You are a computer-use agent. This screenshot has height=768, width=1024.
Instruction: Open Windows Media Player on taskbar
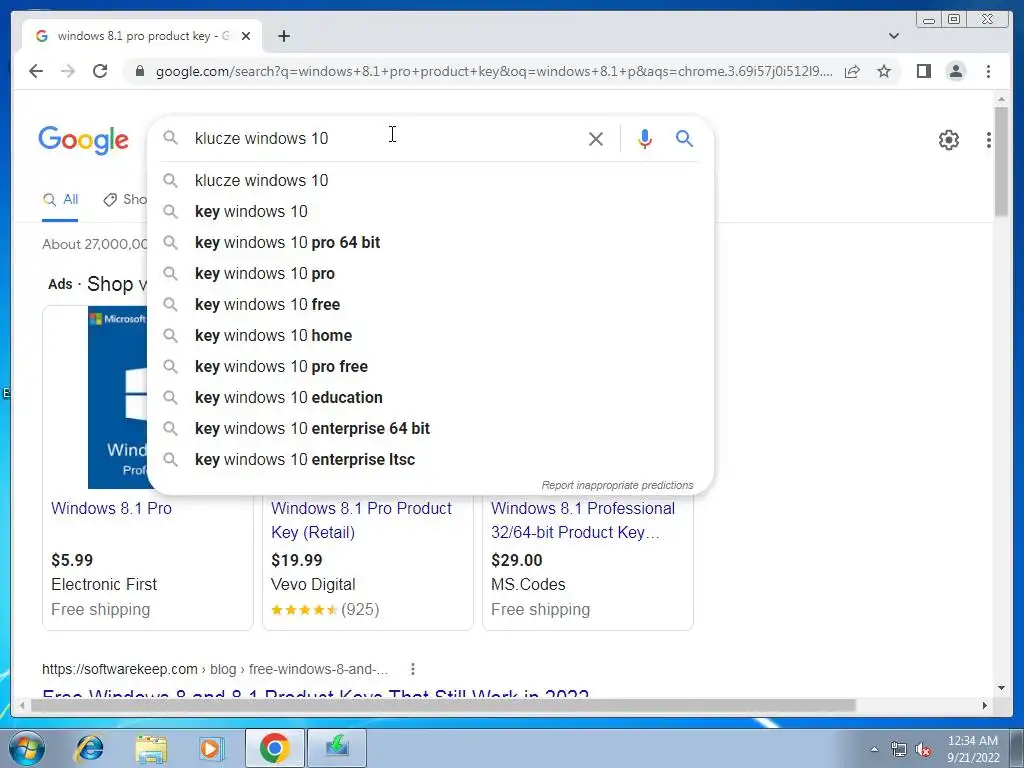tap(211, 748)
